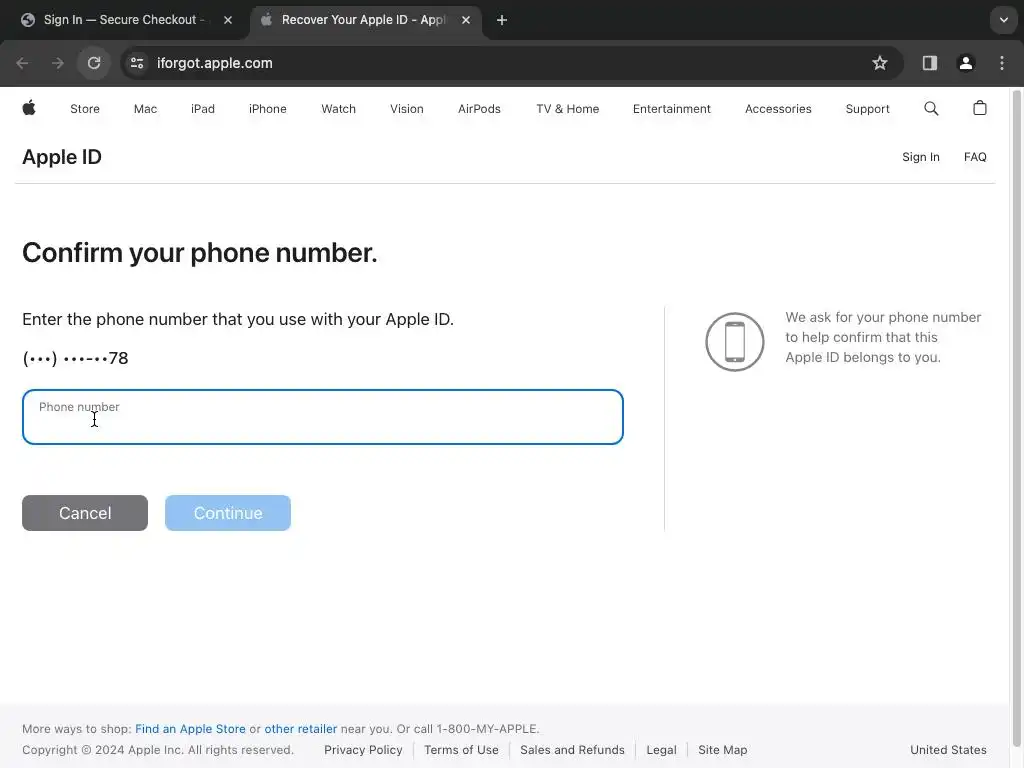Viewport: 1024px width, 768px height.
Task: Open Legal footer link
Action: [662, 750]
